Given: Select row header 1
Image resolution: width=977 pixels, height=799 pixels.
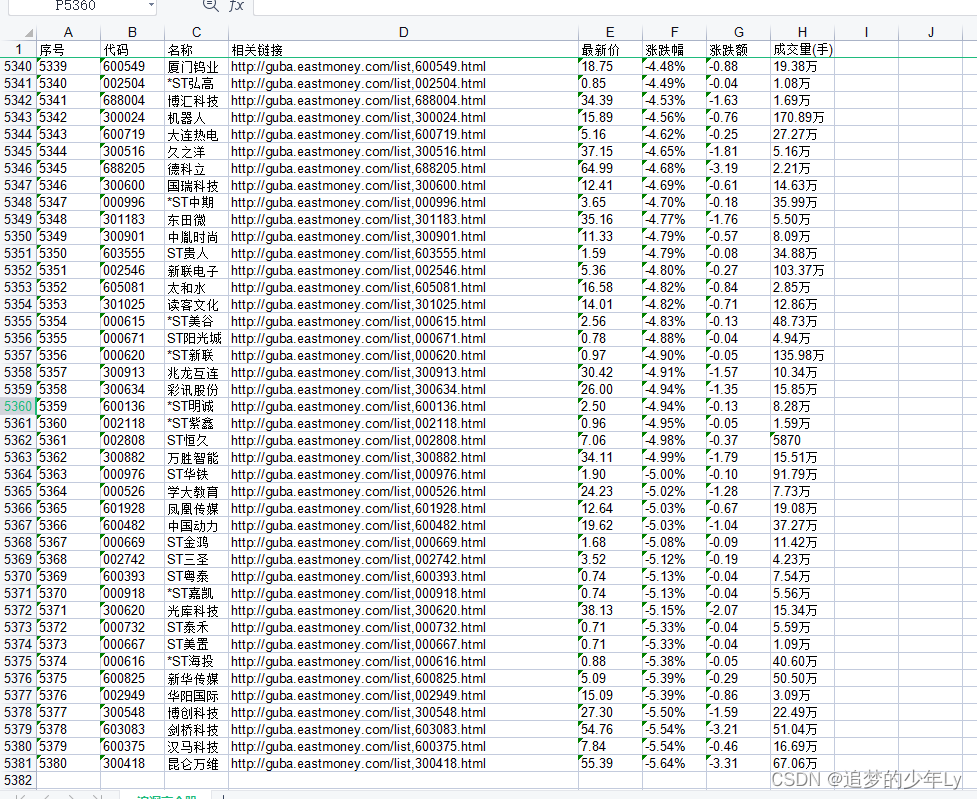Looking at the screenshot, I should click(18, 49).
